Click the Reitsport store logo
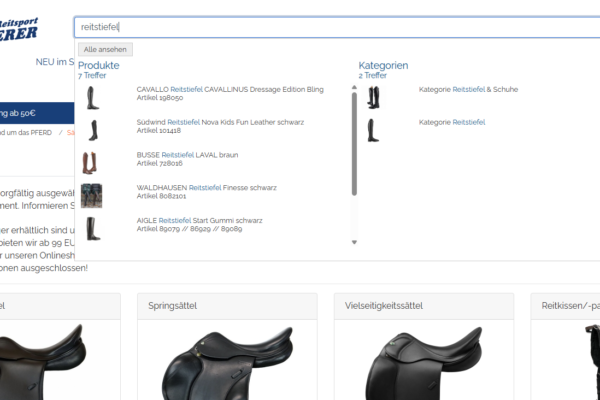This screenshot has height=400, width=600. [18, 29]
